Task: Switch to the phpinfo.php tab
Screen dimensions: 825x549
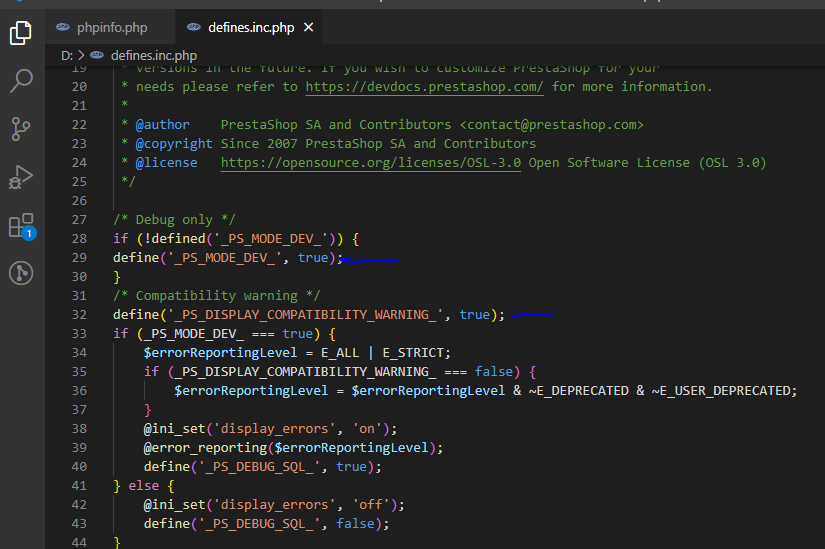Action: click(x=110, y=27)
